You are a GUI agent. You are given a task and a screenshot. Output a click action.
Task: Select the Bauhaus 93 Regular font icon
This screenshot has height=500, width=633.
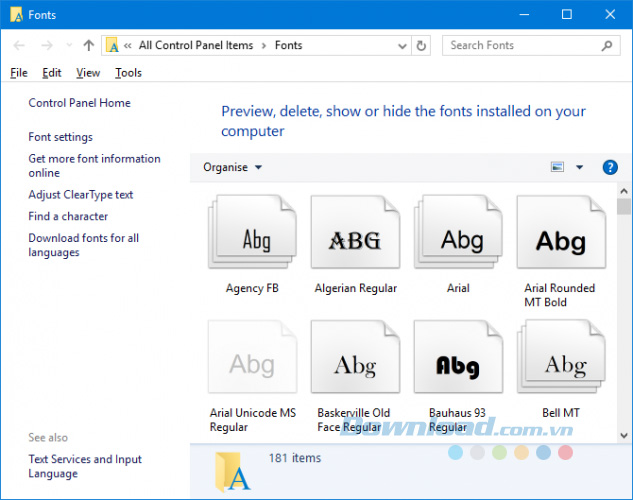coord(458,357)
